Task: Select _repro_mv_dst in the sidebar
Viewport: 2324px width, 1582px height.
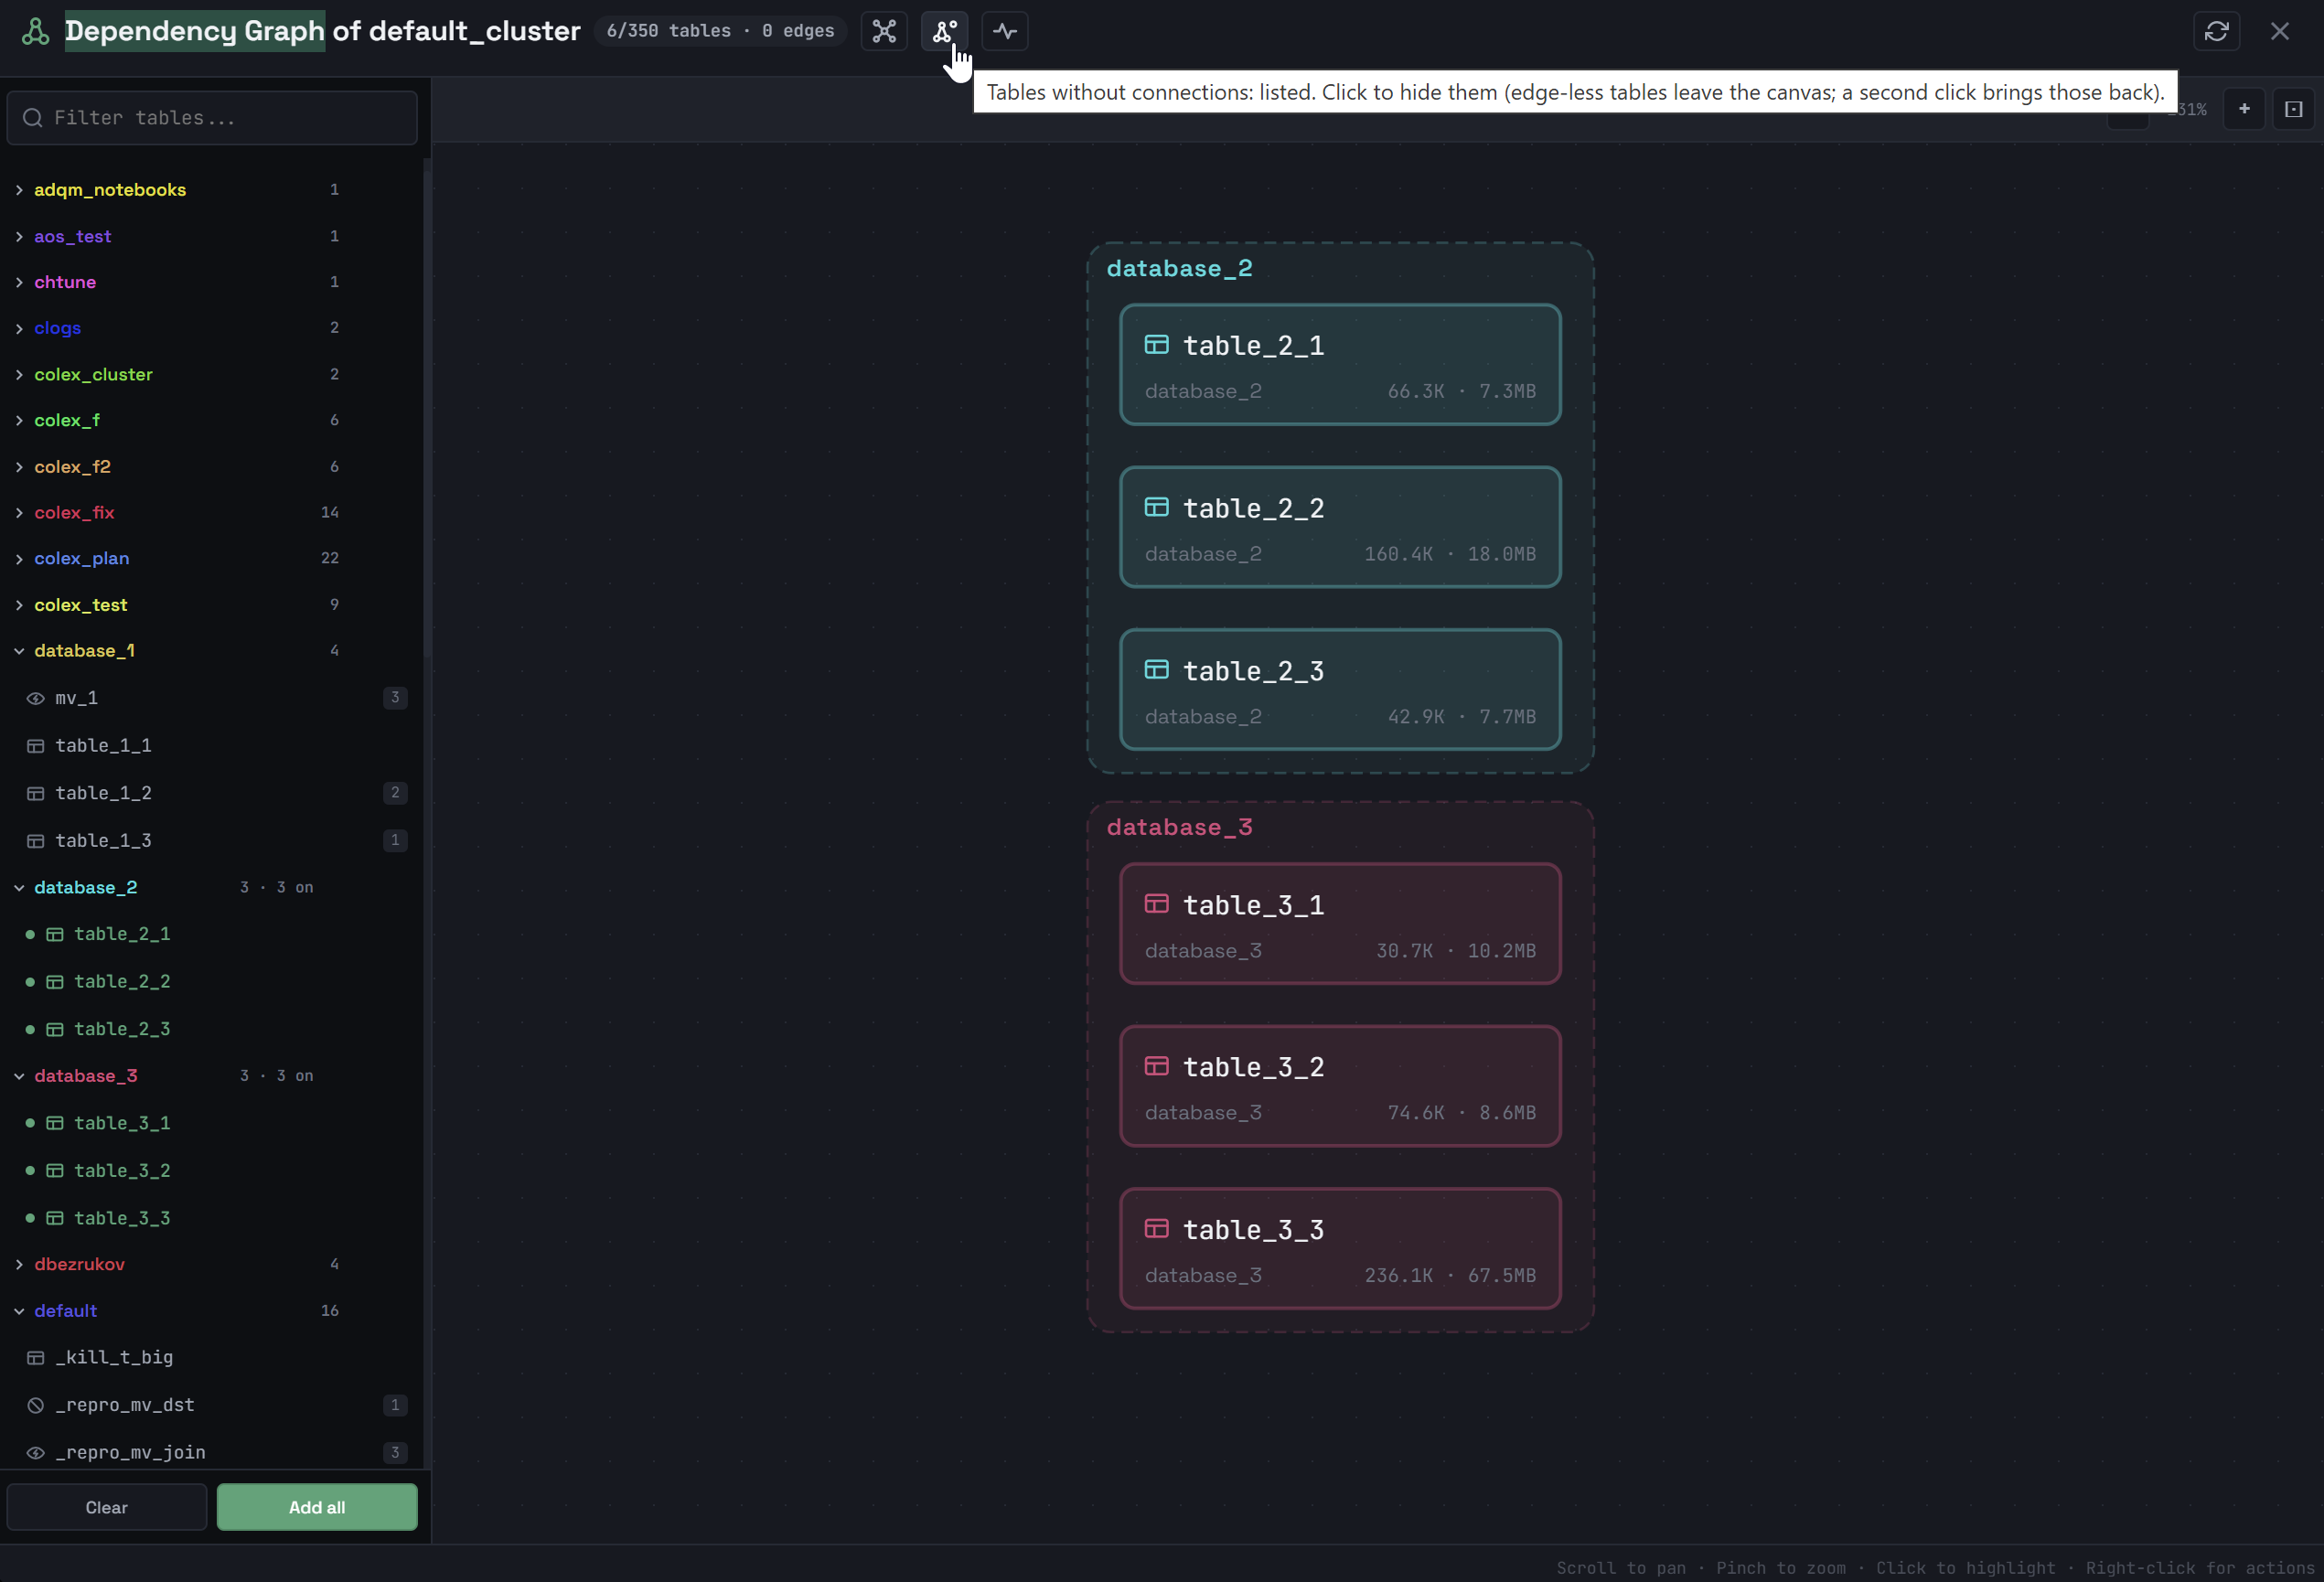Action: 214,1405
